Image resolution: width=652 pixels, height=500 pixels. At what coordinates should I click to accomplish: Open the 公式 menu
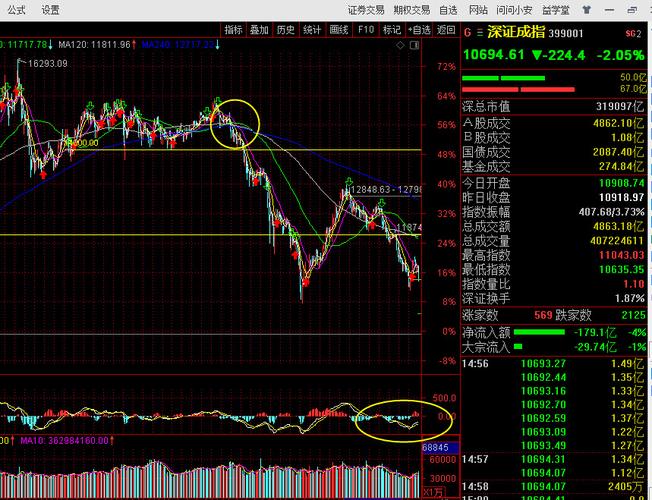pos(16,10)
